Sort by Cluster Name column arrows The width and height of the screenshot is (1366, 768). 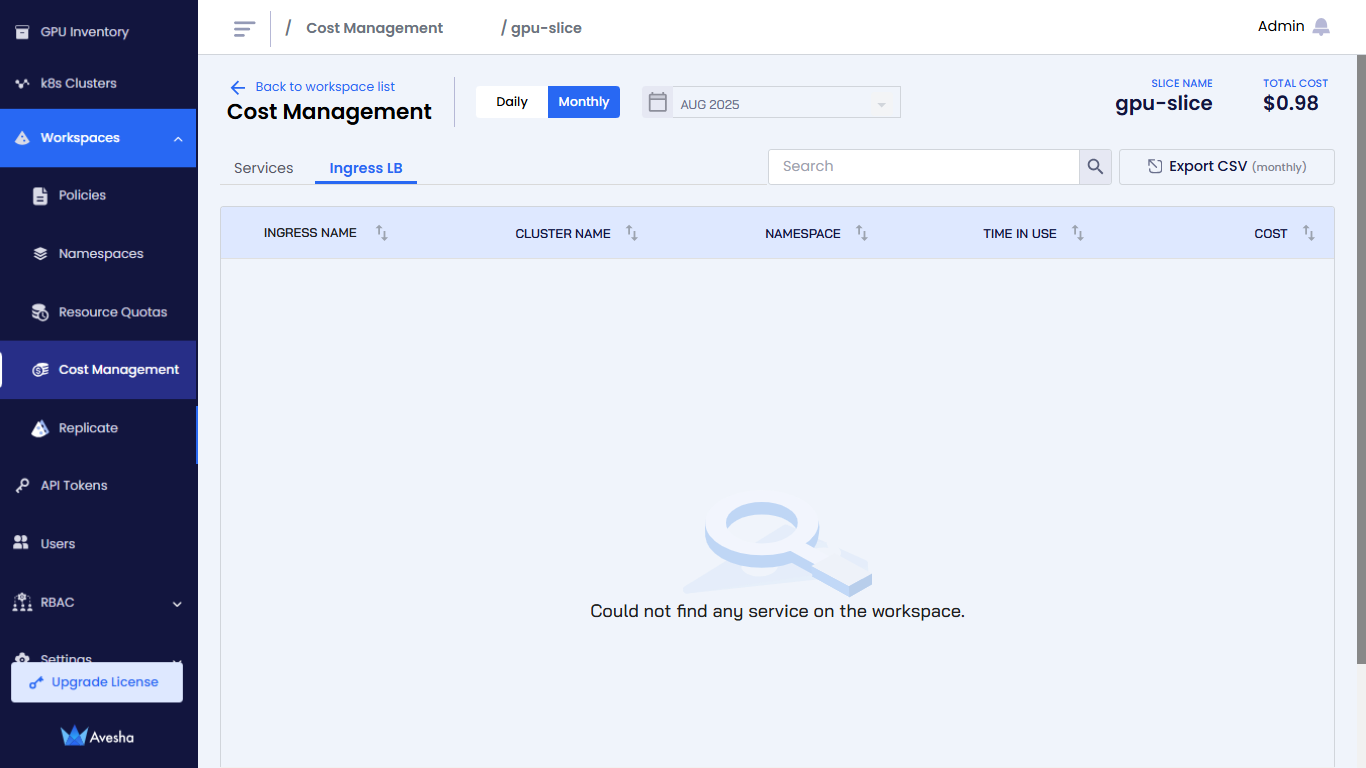[631, 233]
